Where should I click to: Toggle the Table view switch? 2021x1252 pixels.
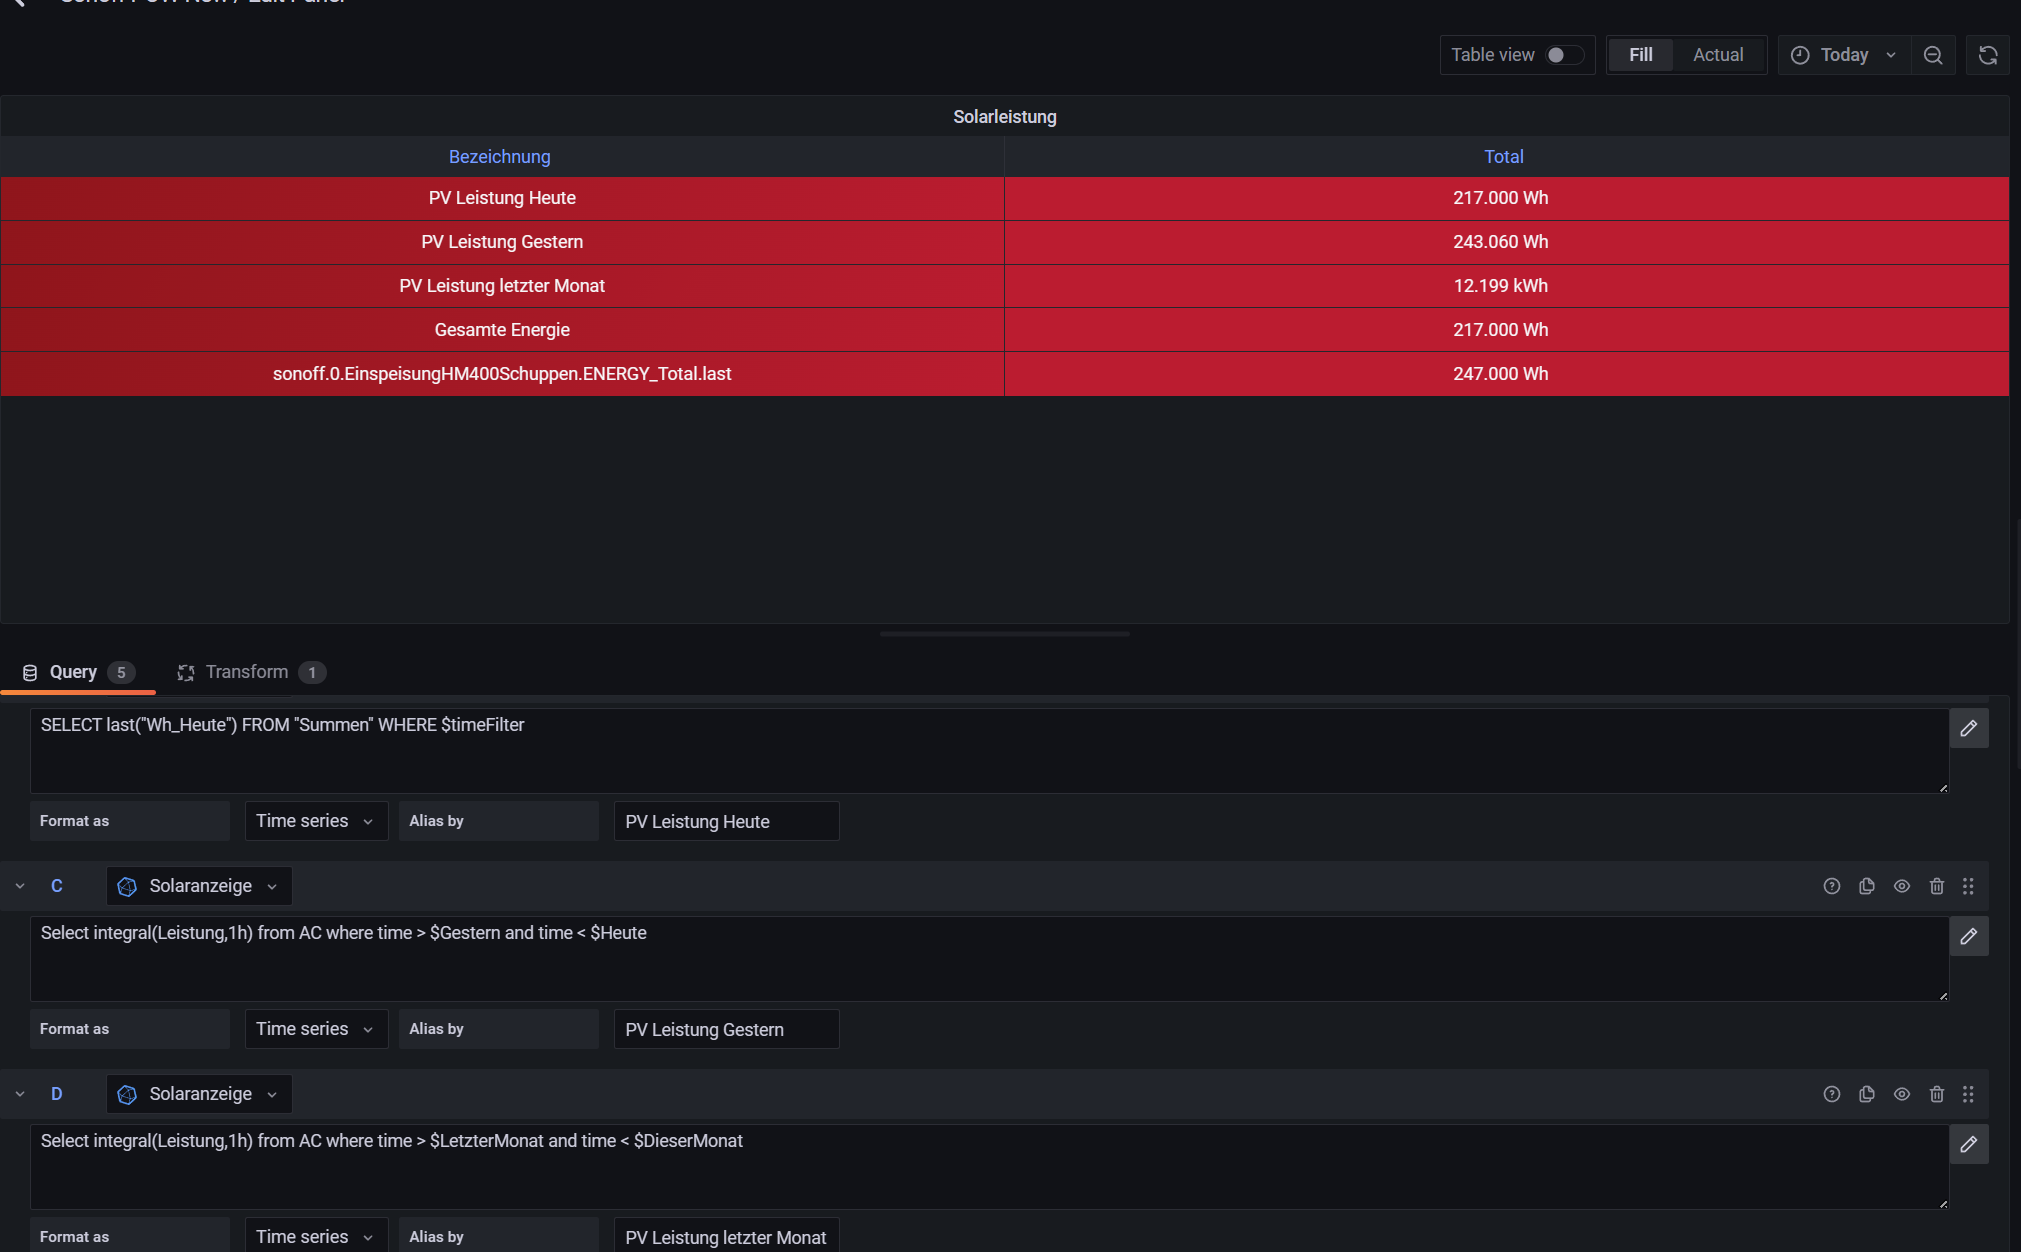(x=1564, y=55)
